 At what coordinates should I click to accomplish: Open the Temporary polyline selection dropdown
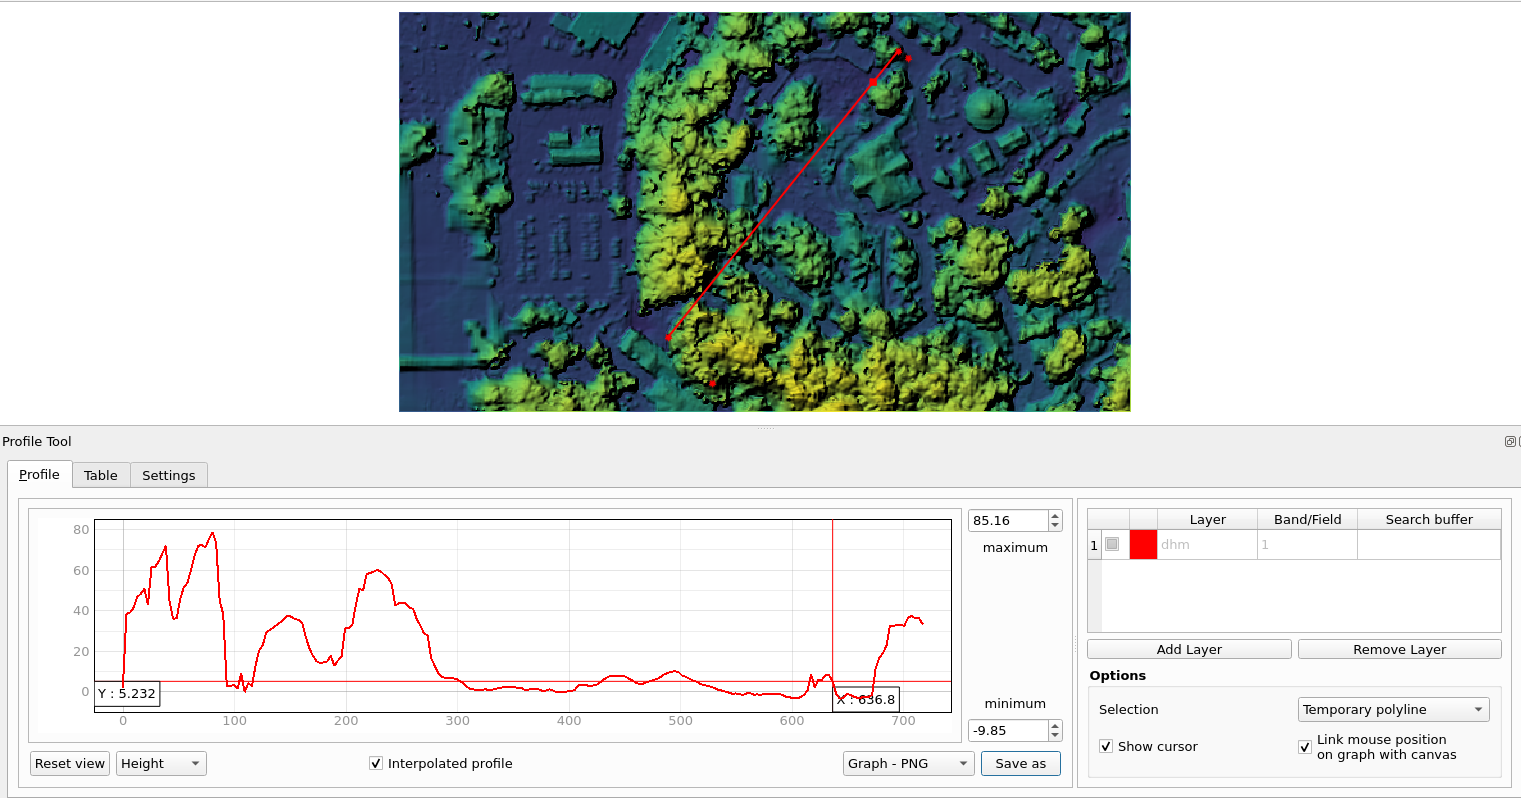(1393, 709)
